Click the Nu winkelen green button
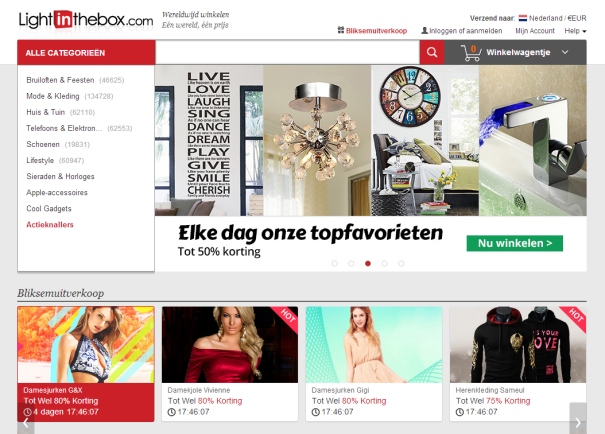 514,243
